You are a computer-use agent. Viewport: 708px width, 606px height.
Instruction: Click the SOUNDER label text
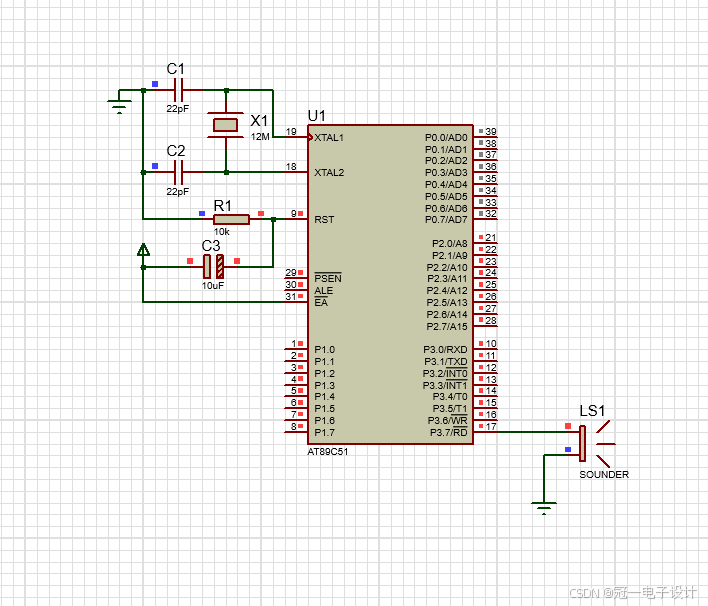pyautogui.click(x=604, y=475)
